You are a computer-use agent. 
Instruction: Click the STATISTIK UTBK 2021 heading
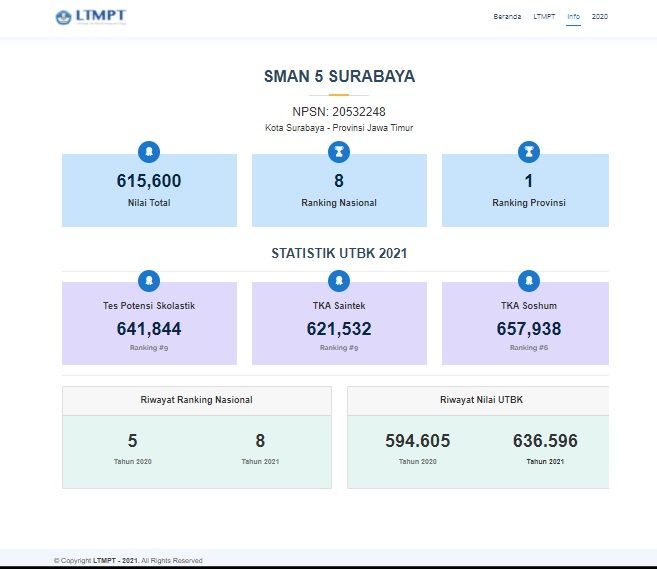(x=339, y=253)
